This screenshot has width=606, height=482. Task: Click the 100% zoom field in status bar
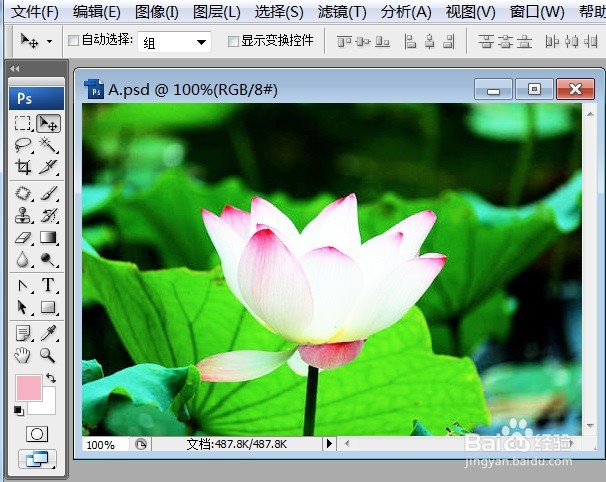pos(105,445)
